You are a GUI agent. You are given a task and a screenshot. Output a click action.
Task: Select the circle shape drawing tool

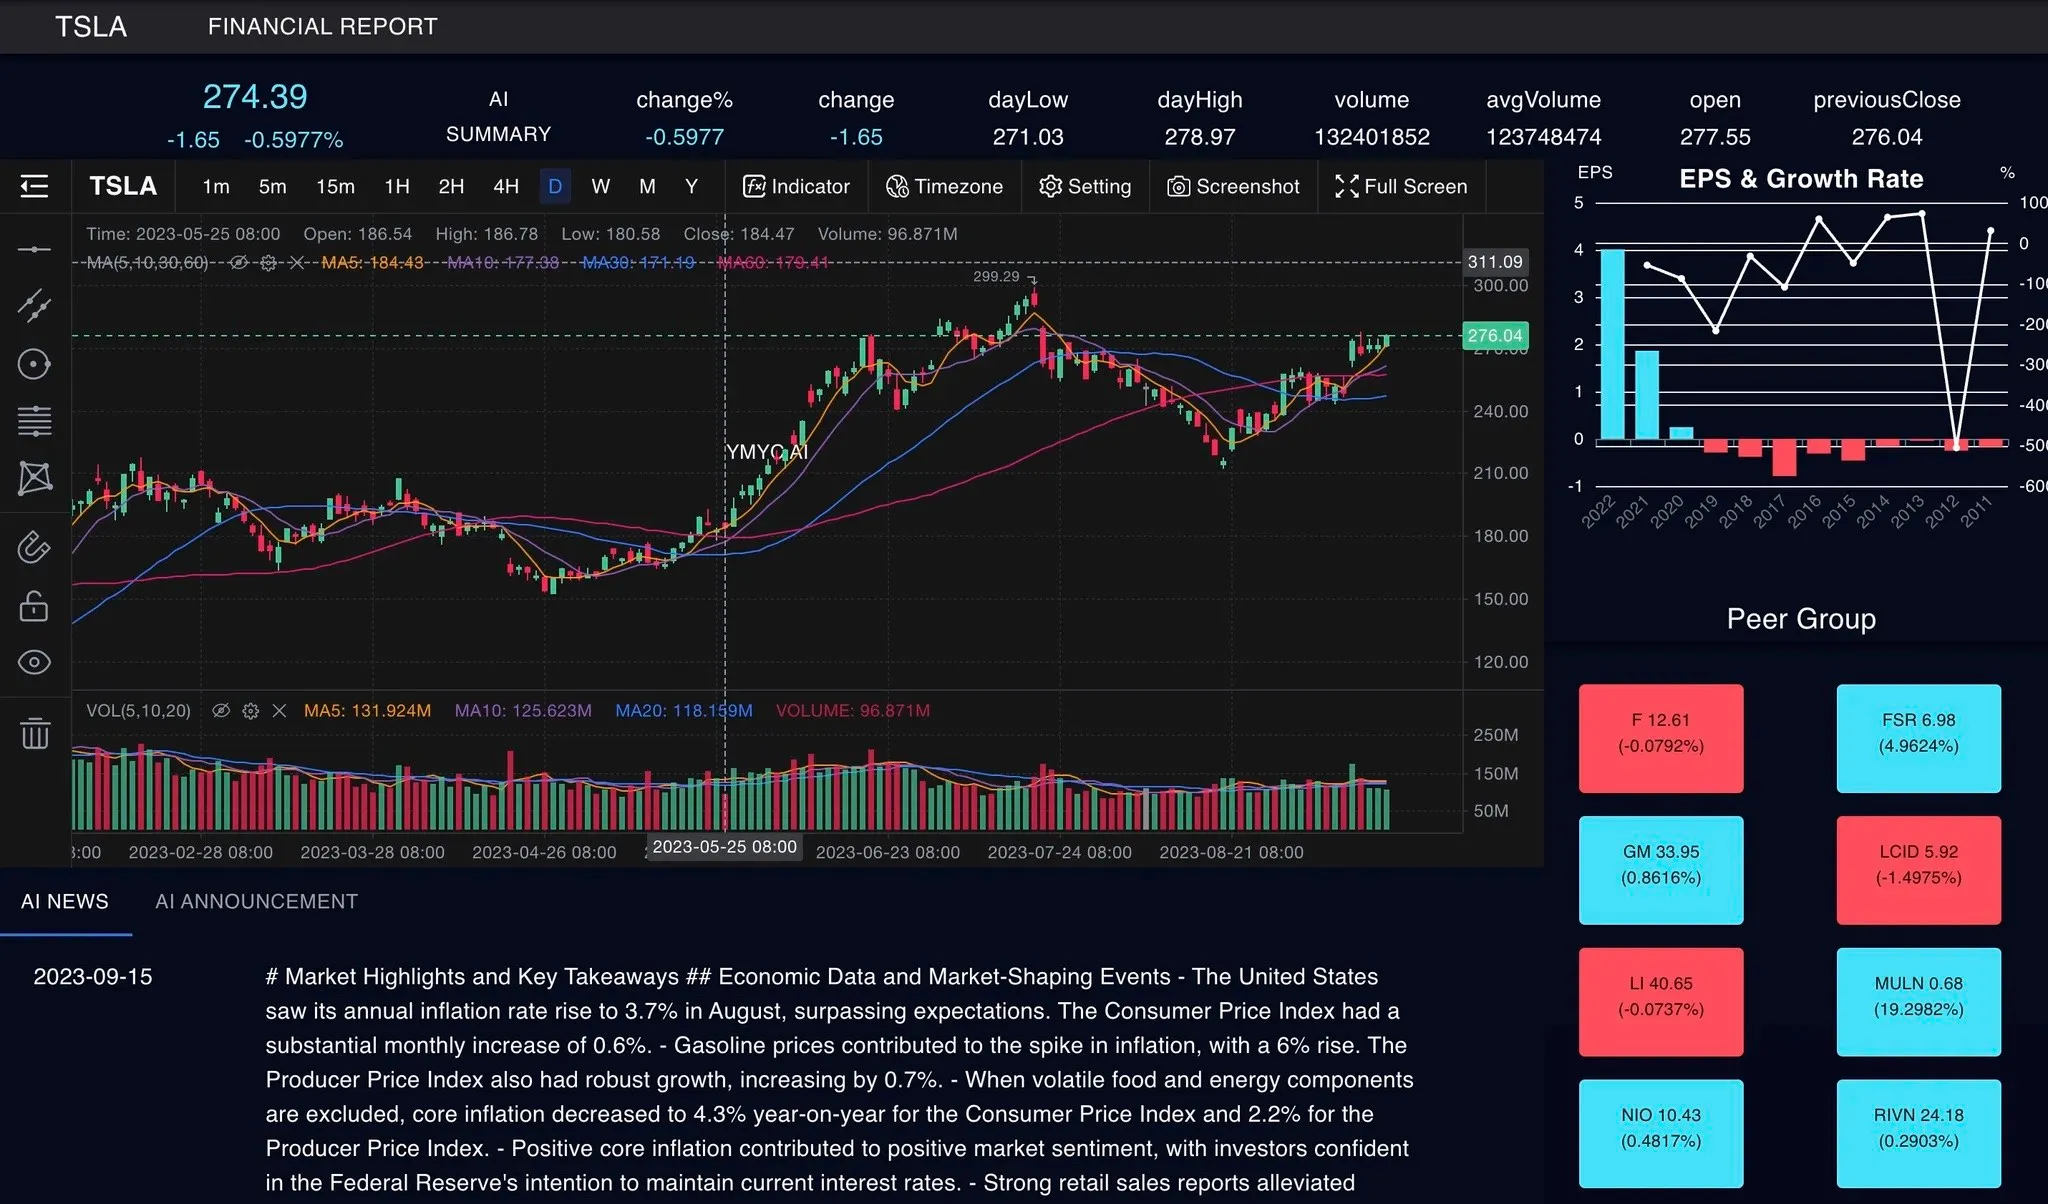click(34, 364)
